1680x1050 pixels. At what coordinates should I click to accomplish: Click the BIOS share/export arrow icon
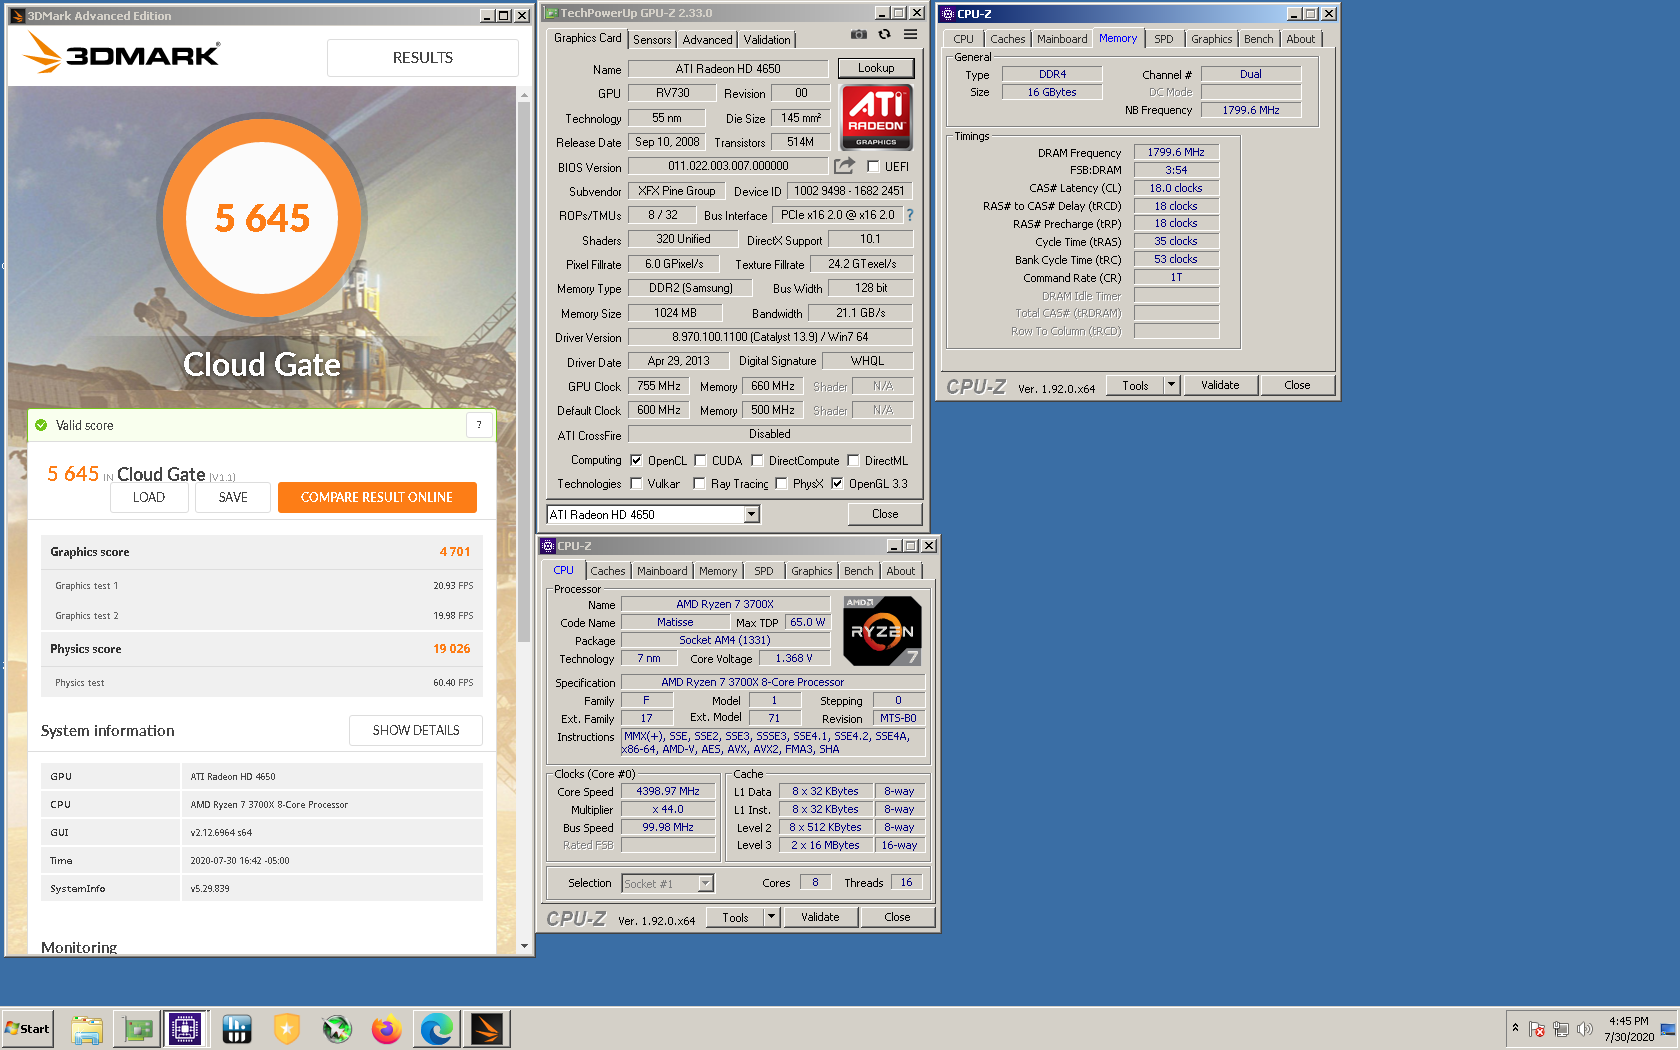click(x=845, y=166)
